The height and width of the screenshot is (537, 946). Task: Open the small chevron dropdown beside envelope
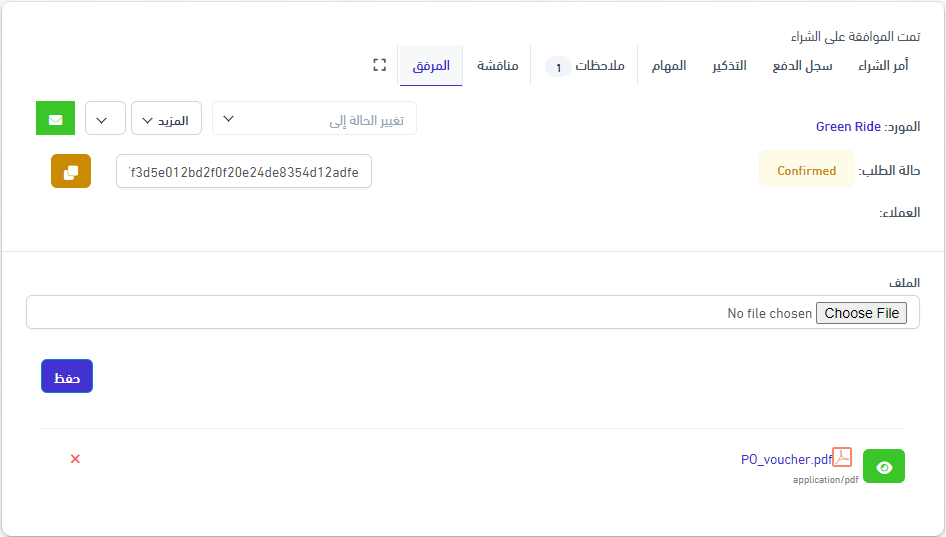[105, 119]
